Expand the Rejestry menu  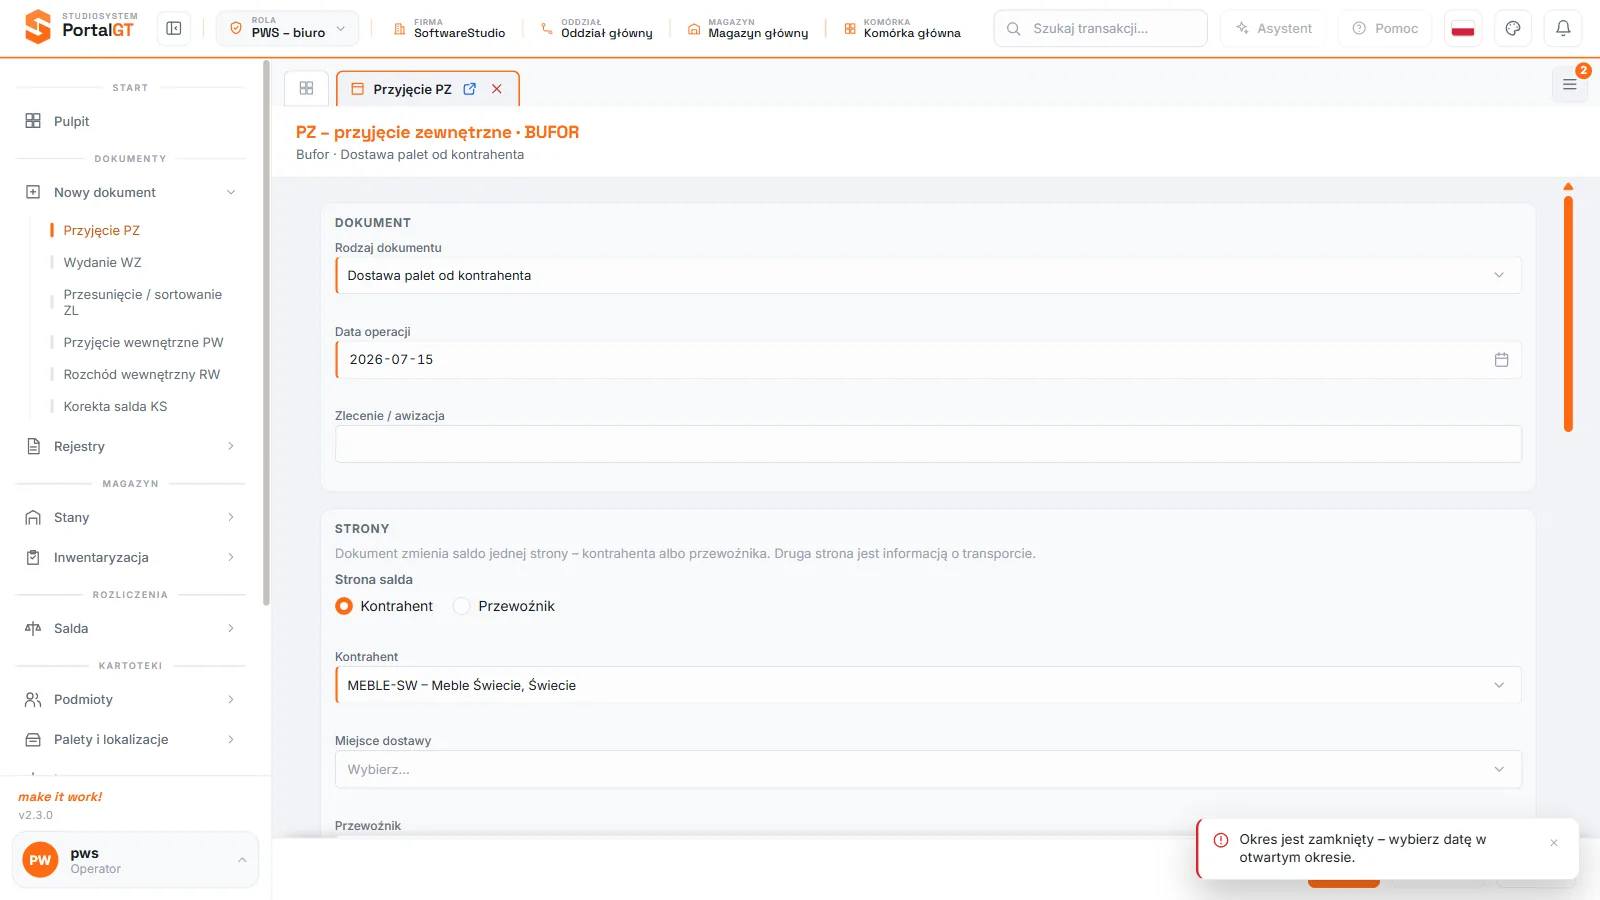pos(131,446)
